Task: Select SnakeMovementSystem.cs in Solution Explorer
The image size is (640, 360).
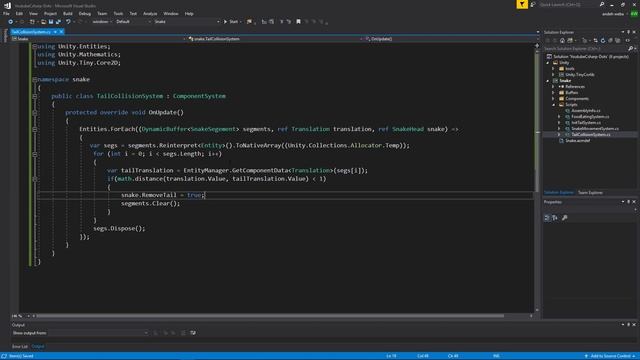Action: [594, 129]
